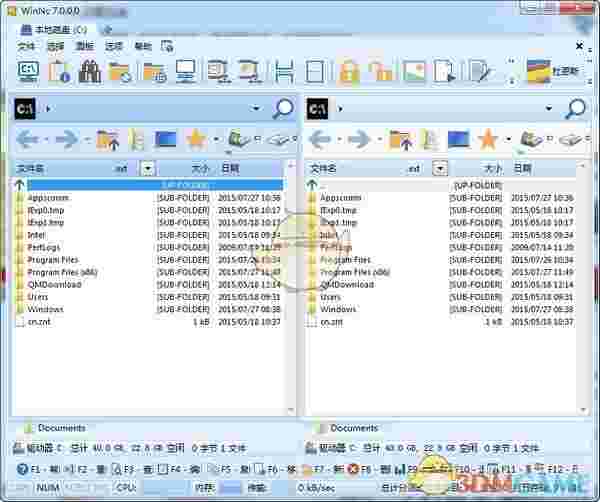Expand the left path breadcrumb arrow
600x502 pixels.
click(x=48, y=109)
